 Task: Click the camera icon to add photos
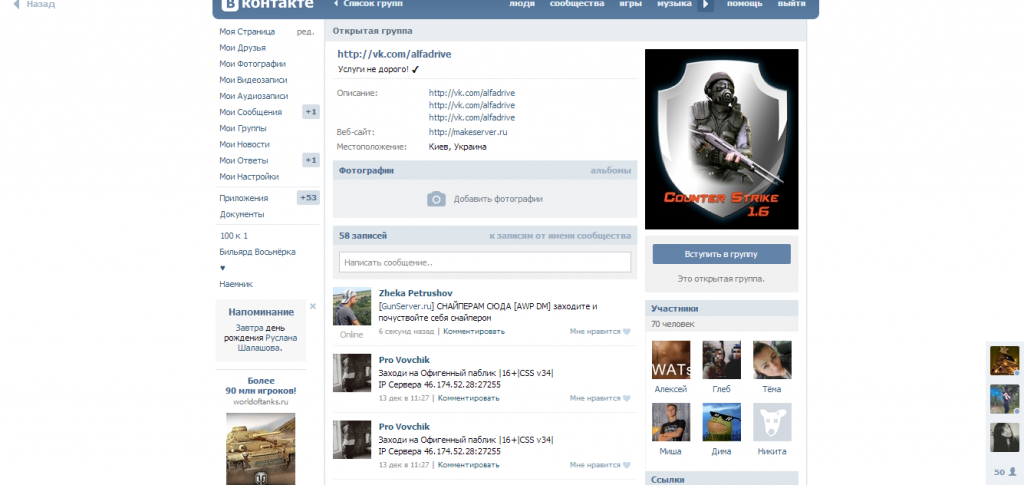pyautogui.click(x=436, y=199)
